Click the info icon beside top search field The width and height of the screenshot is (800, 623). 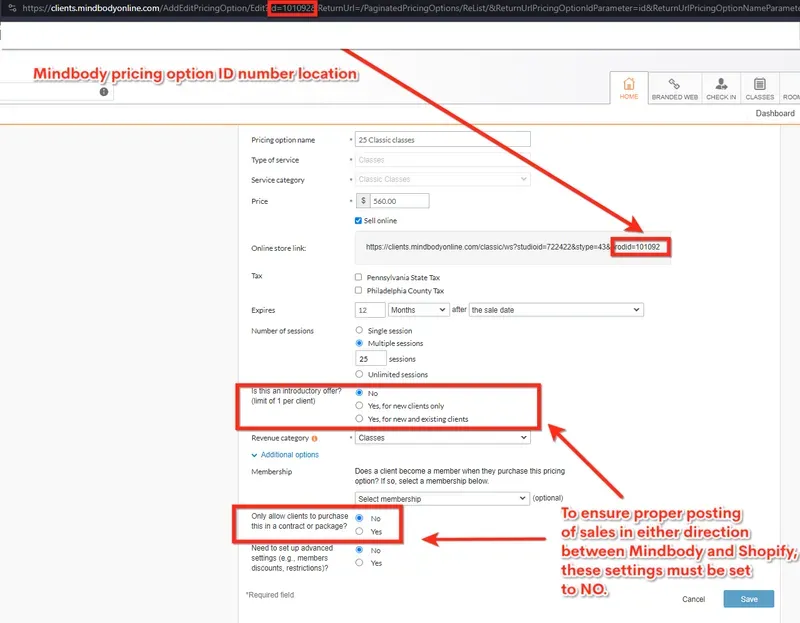103,92
